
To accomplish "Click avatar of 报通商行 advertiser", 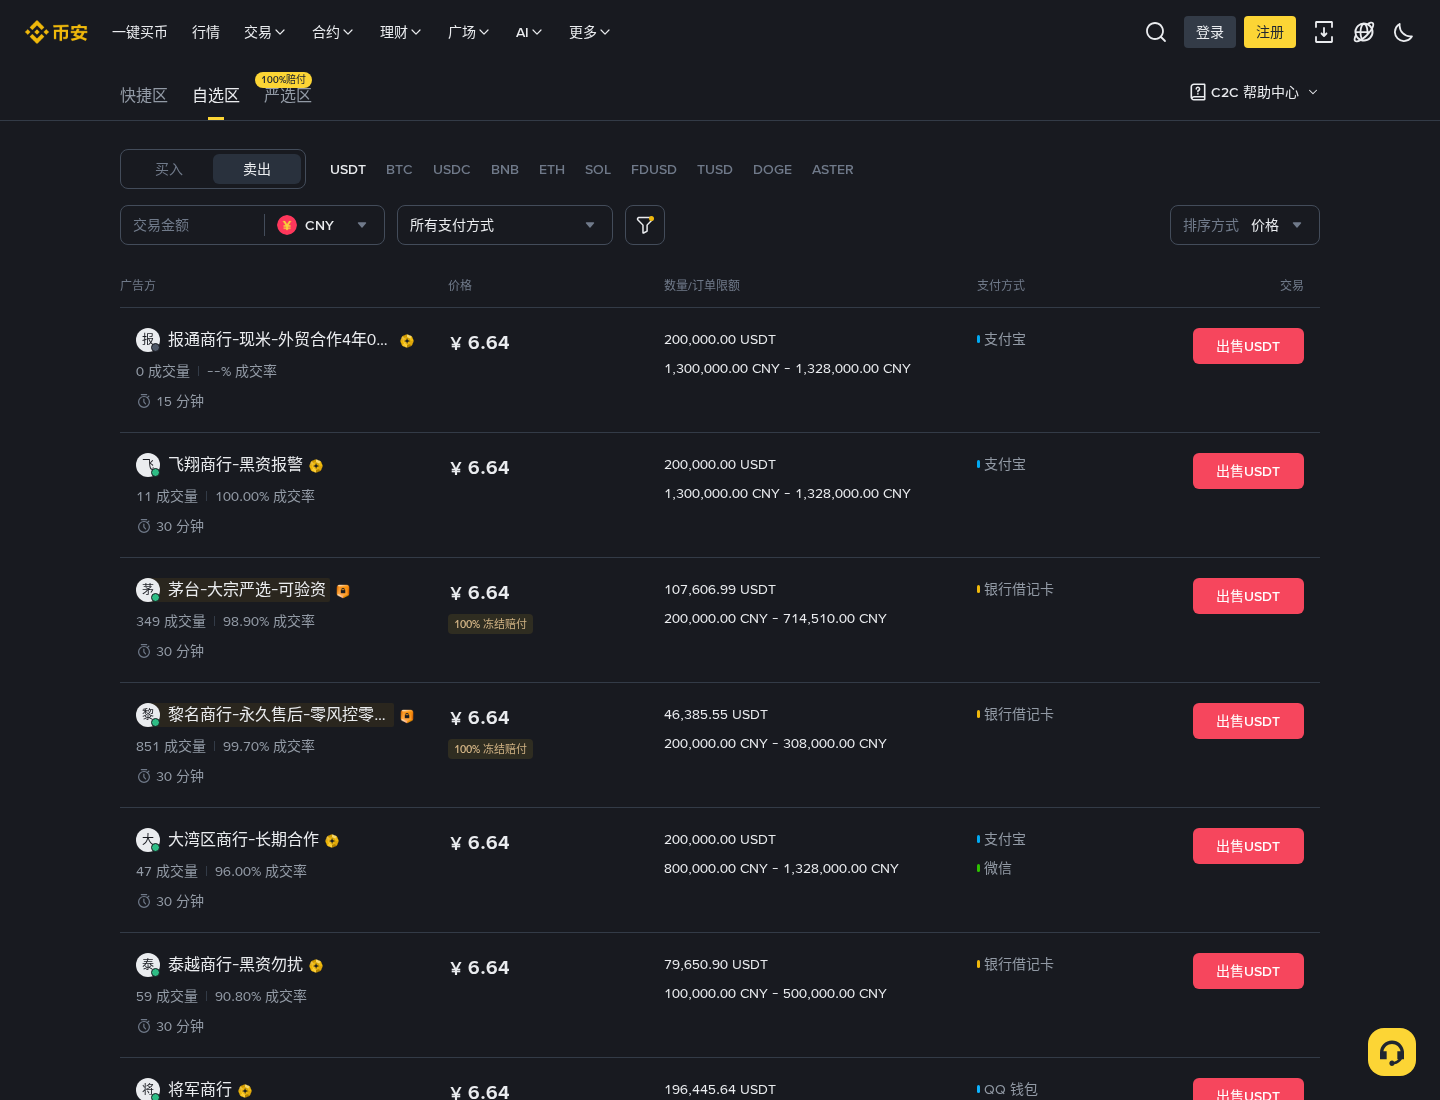I will (x=148, y=340).
